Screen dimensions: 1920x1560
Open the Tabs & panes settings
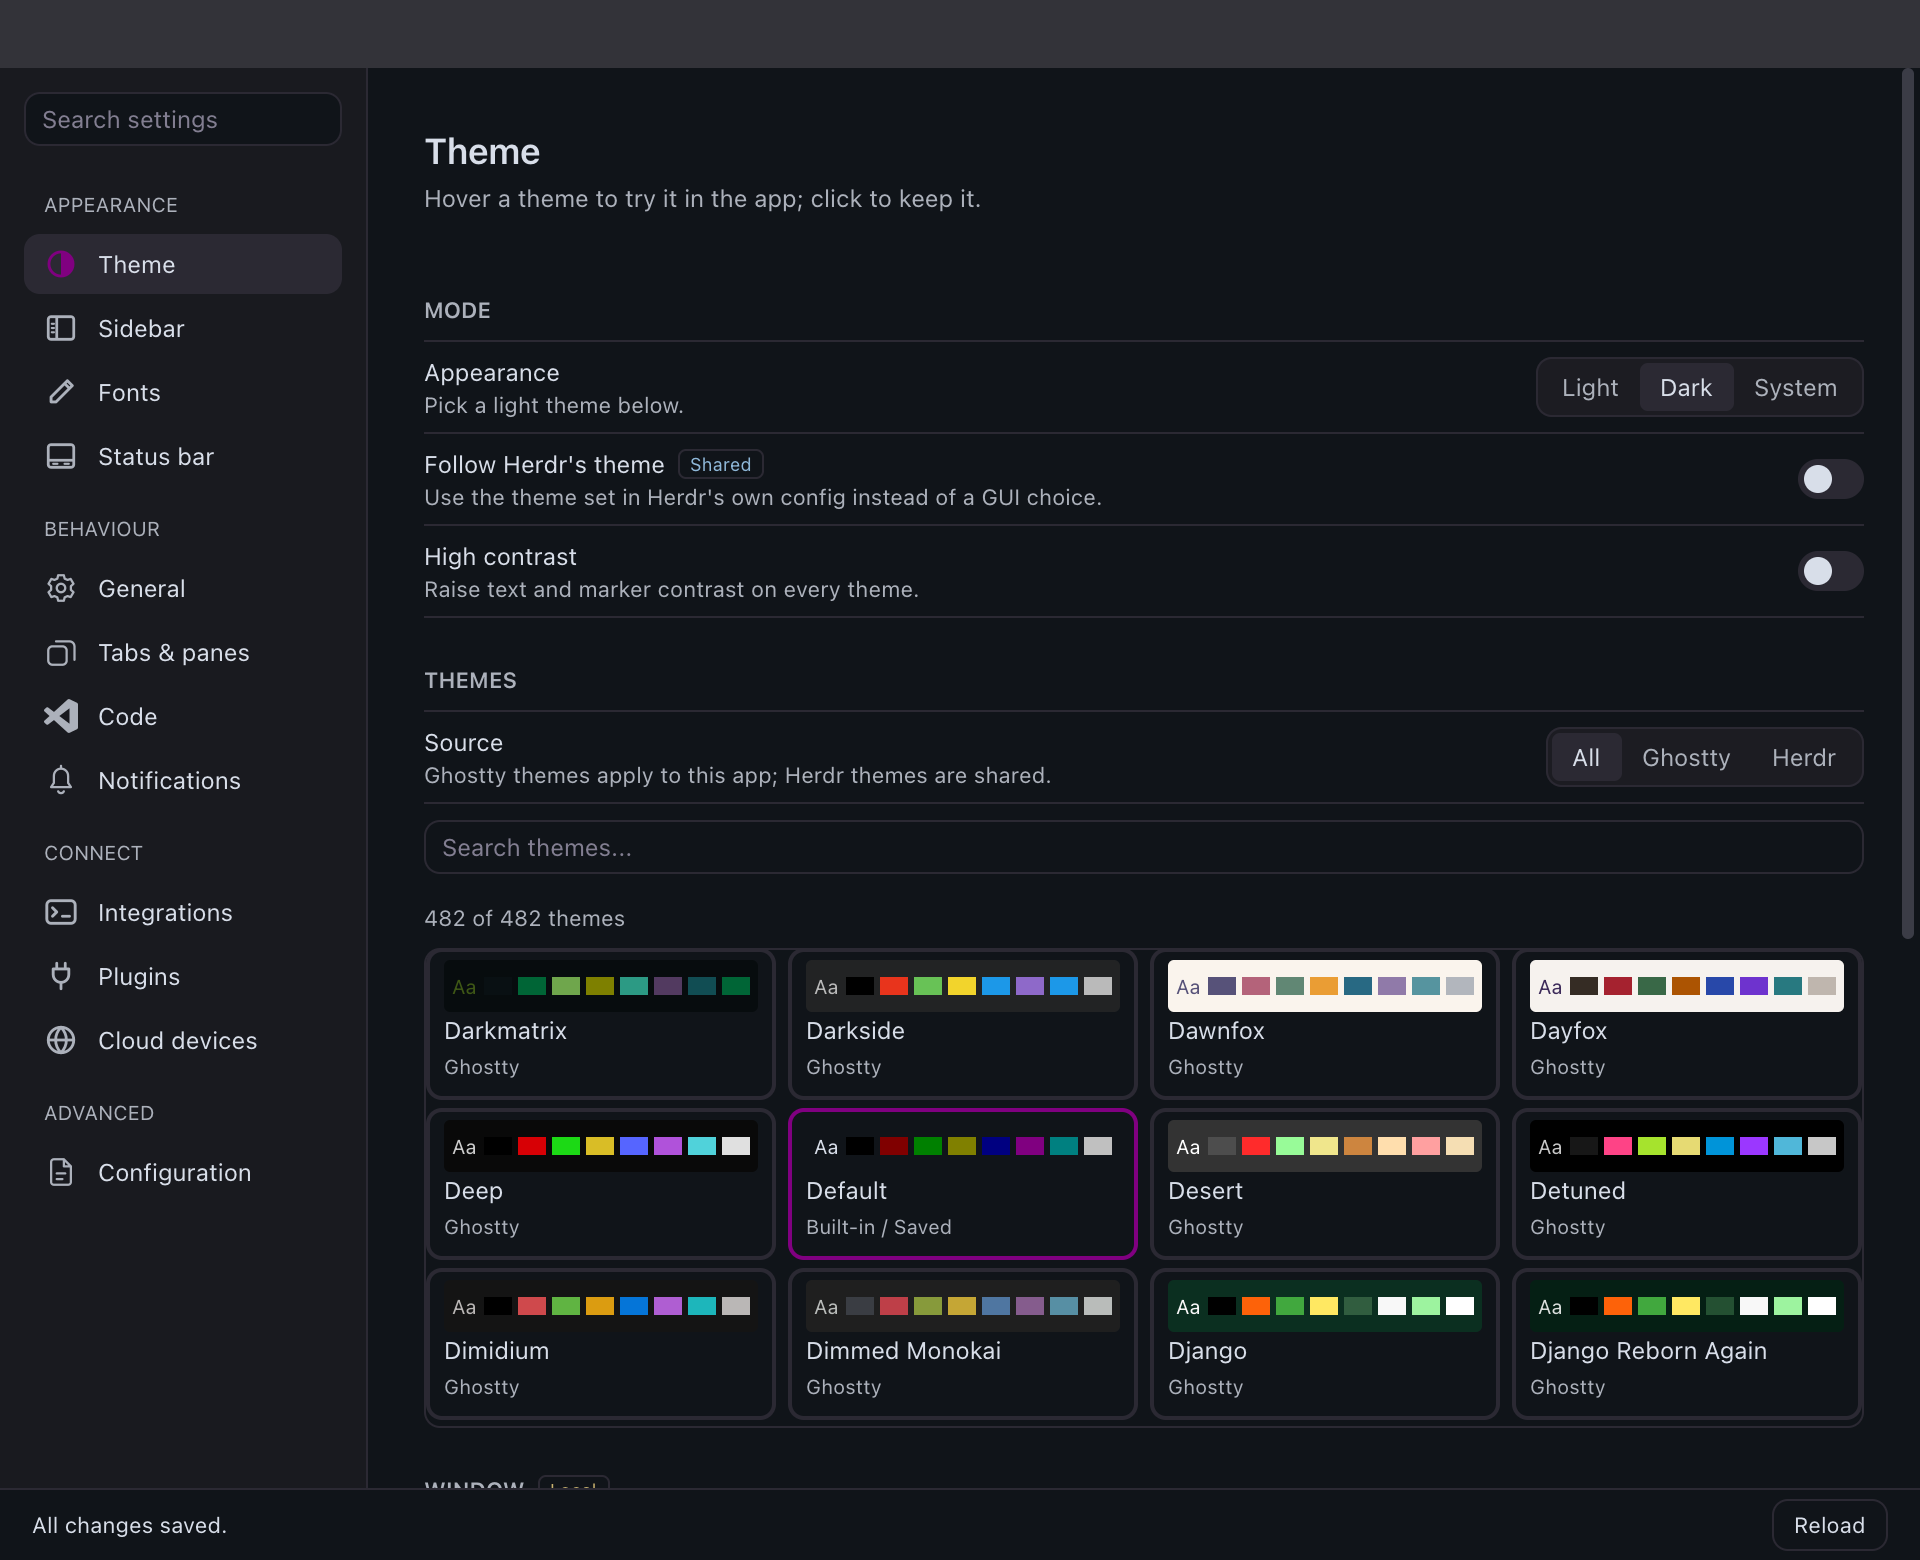[x=183, y=652]
